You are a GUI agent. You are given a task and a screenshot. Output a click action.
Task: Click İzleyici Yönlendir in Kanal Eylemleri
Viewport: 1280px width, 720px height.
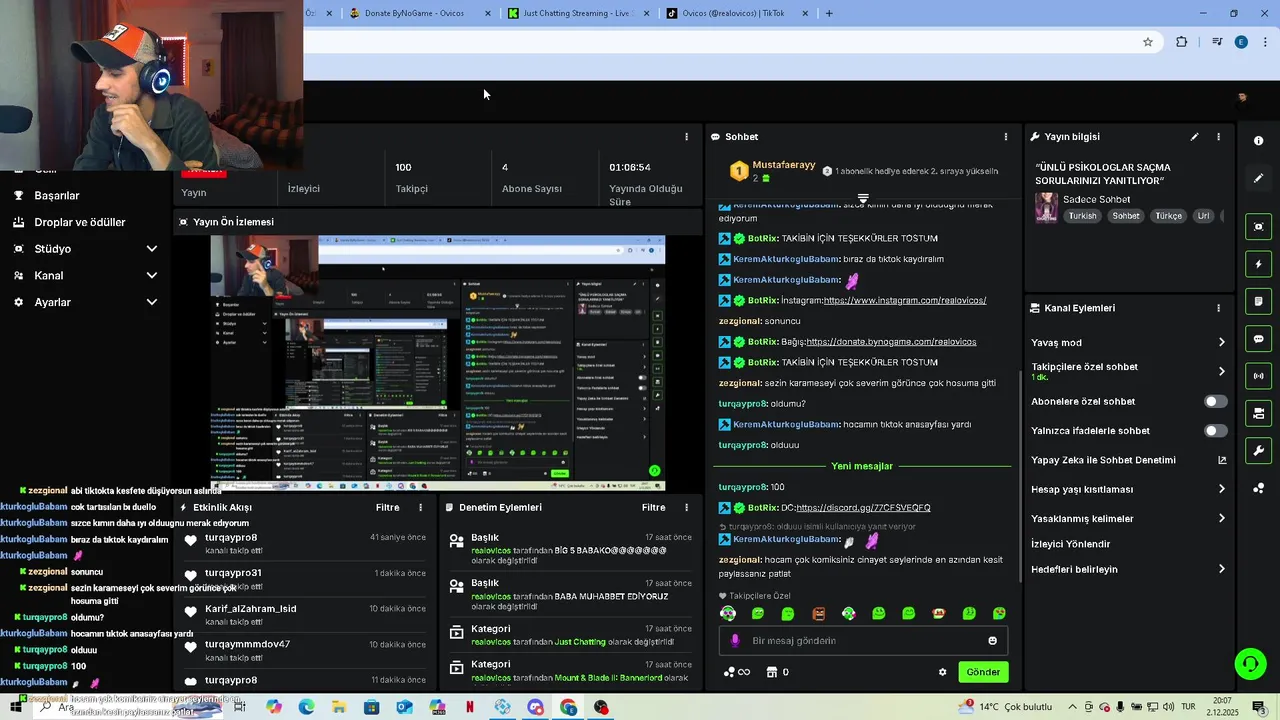coord(1071,544)
